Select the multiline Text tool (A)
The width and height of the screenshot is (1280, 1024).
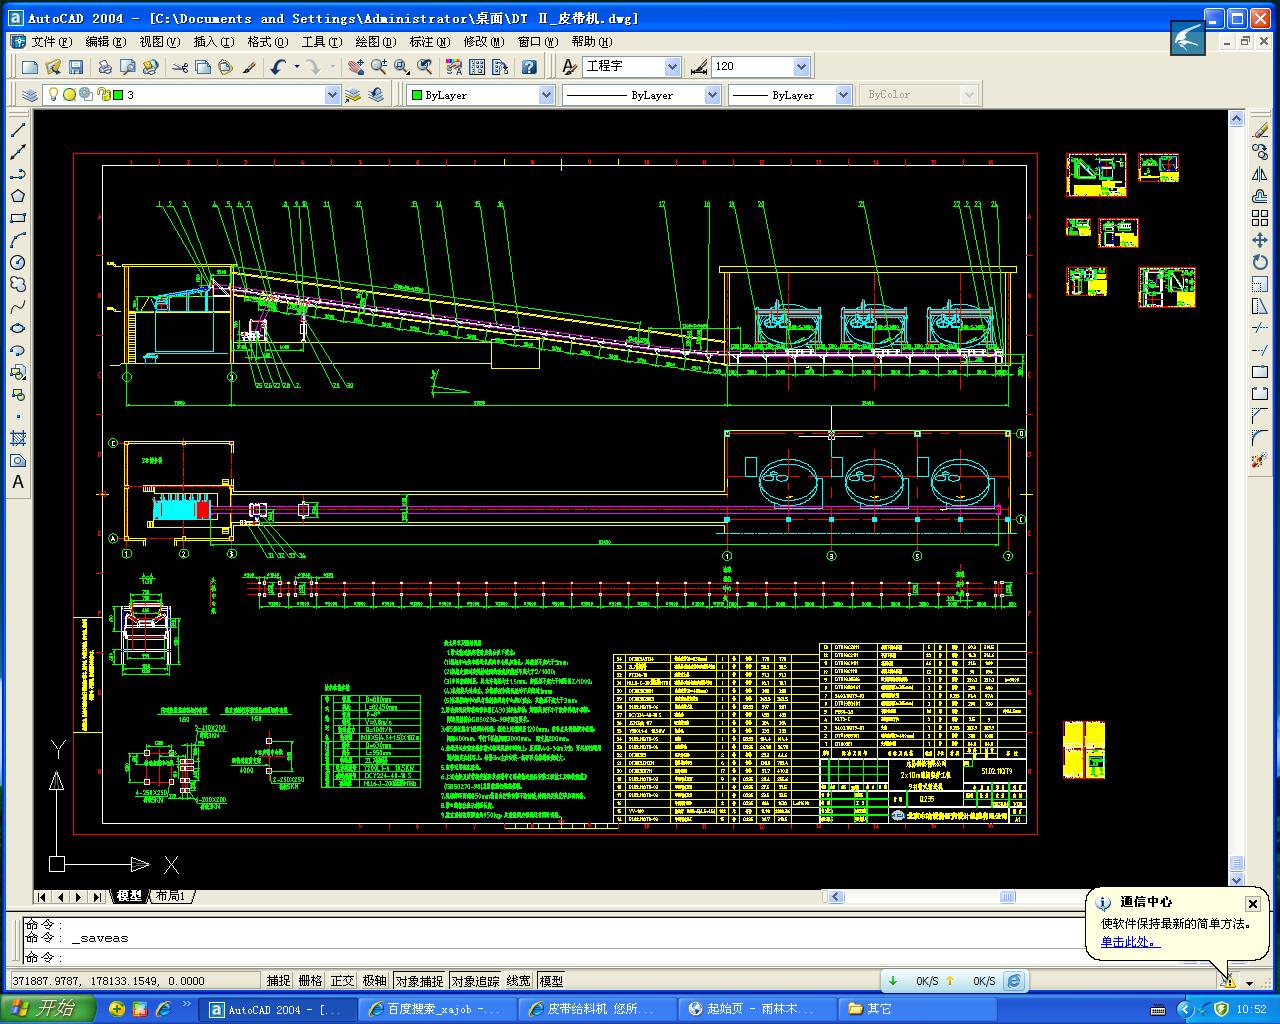point(18,482)
